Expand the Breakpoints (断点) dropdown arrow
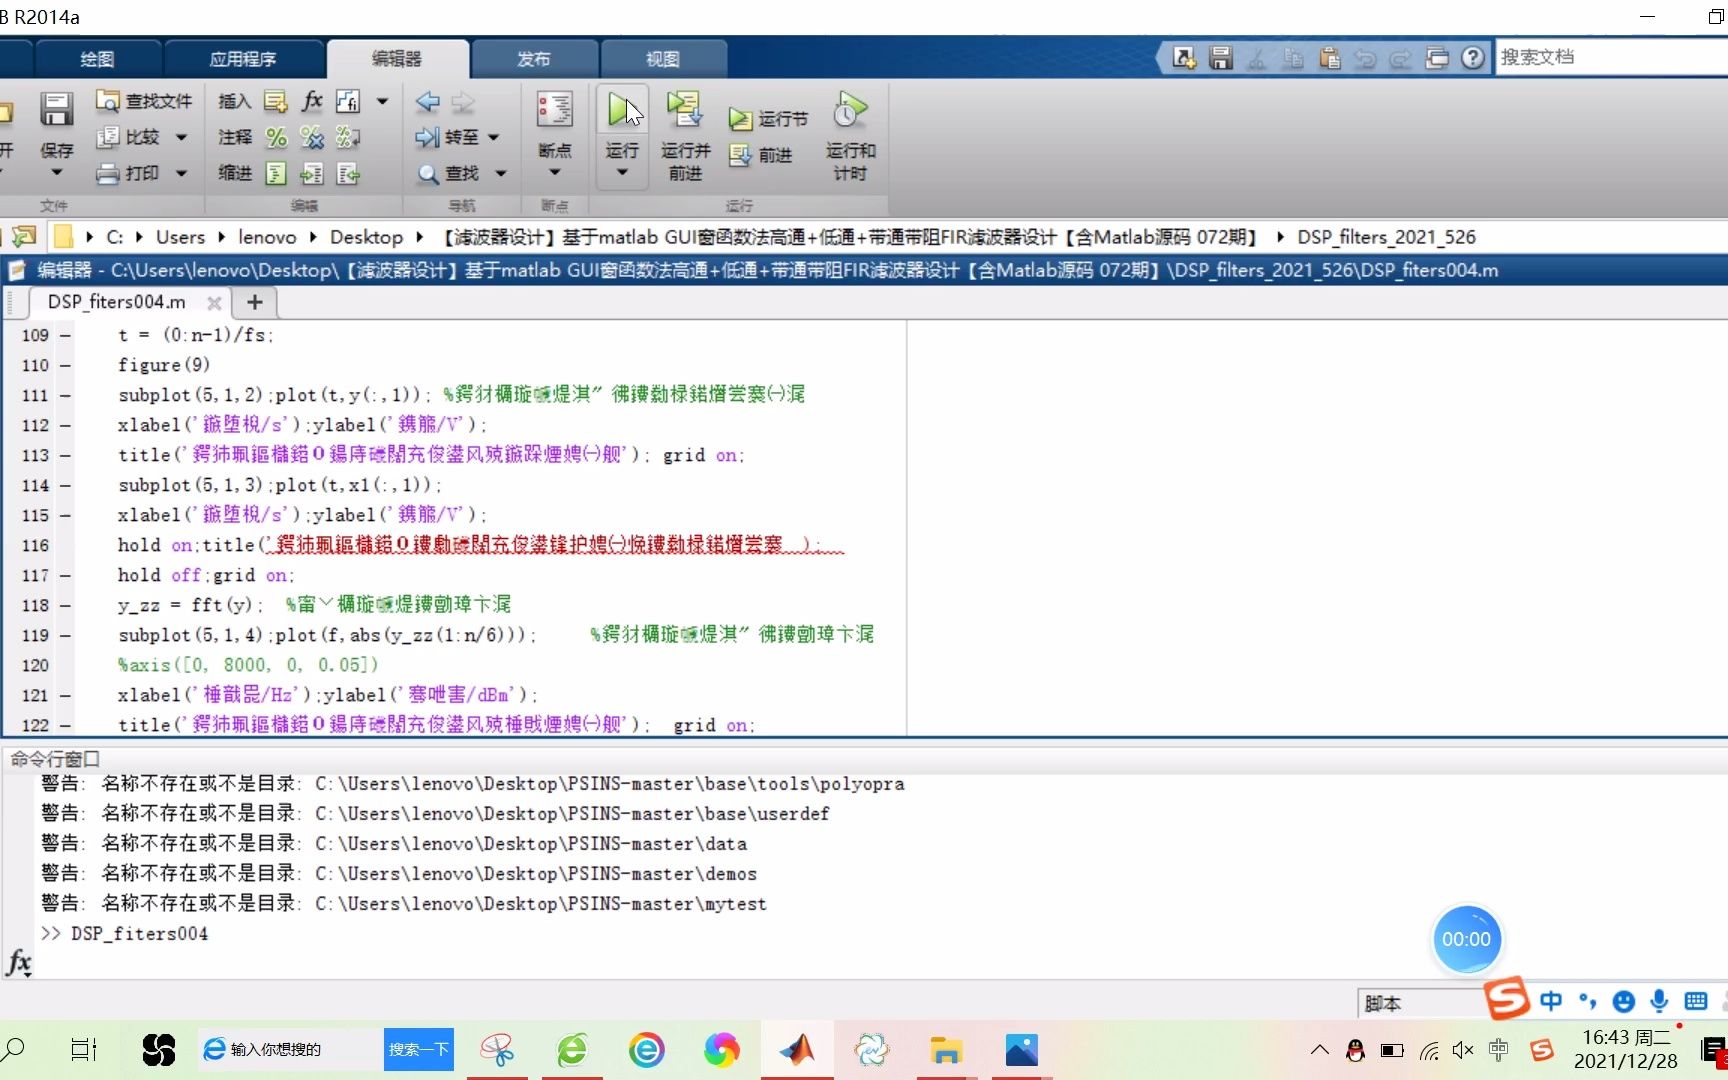This screenshot has height=1080, width=1728. click(x=554, y=172)
